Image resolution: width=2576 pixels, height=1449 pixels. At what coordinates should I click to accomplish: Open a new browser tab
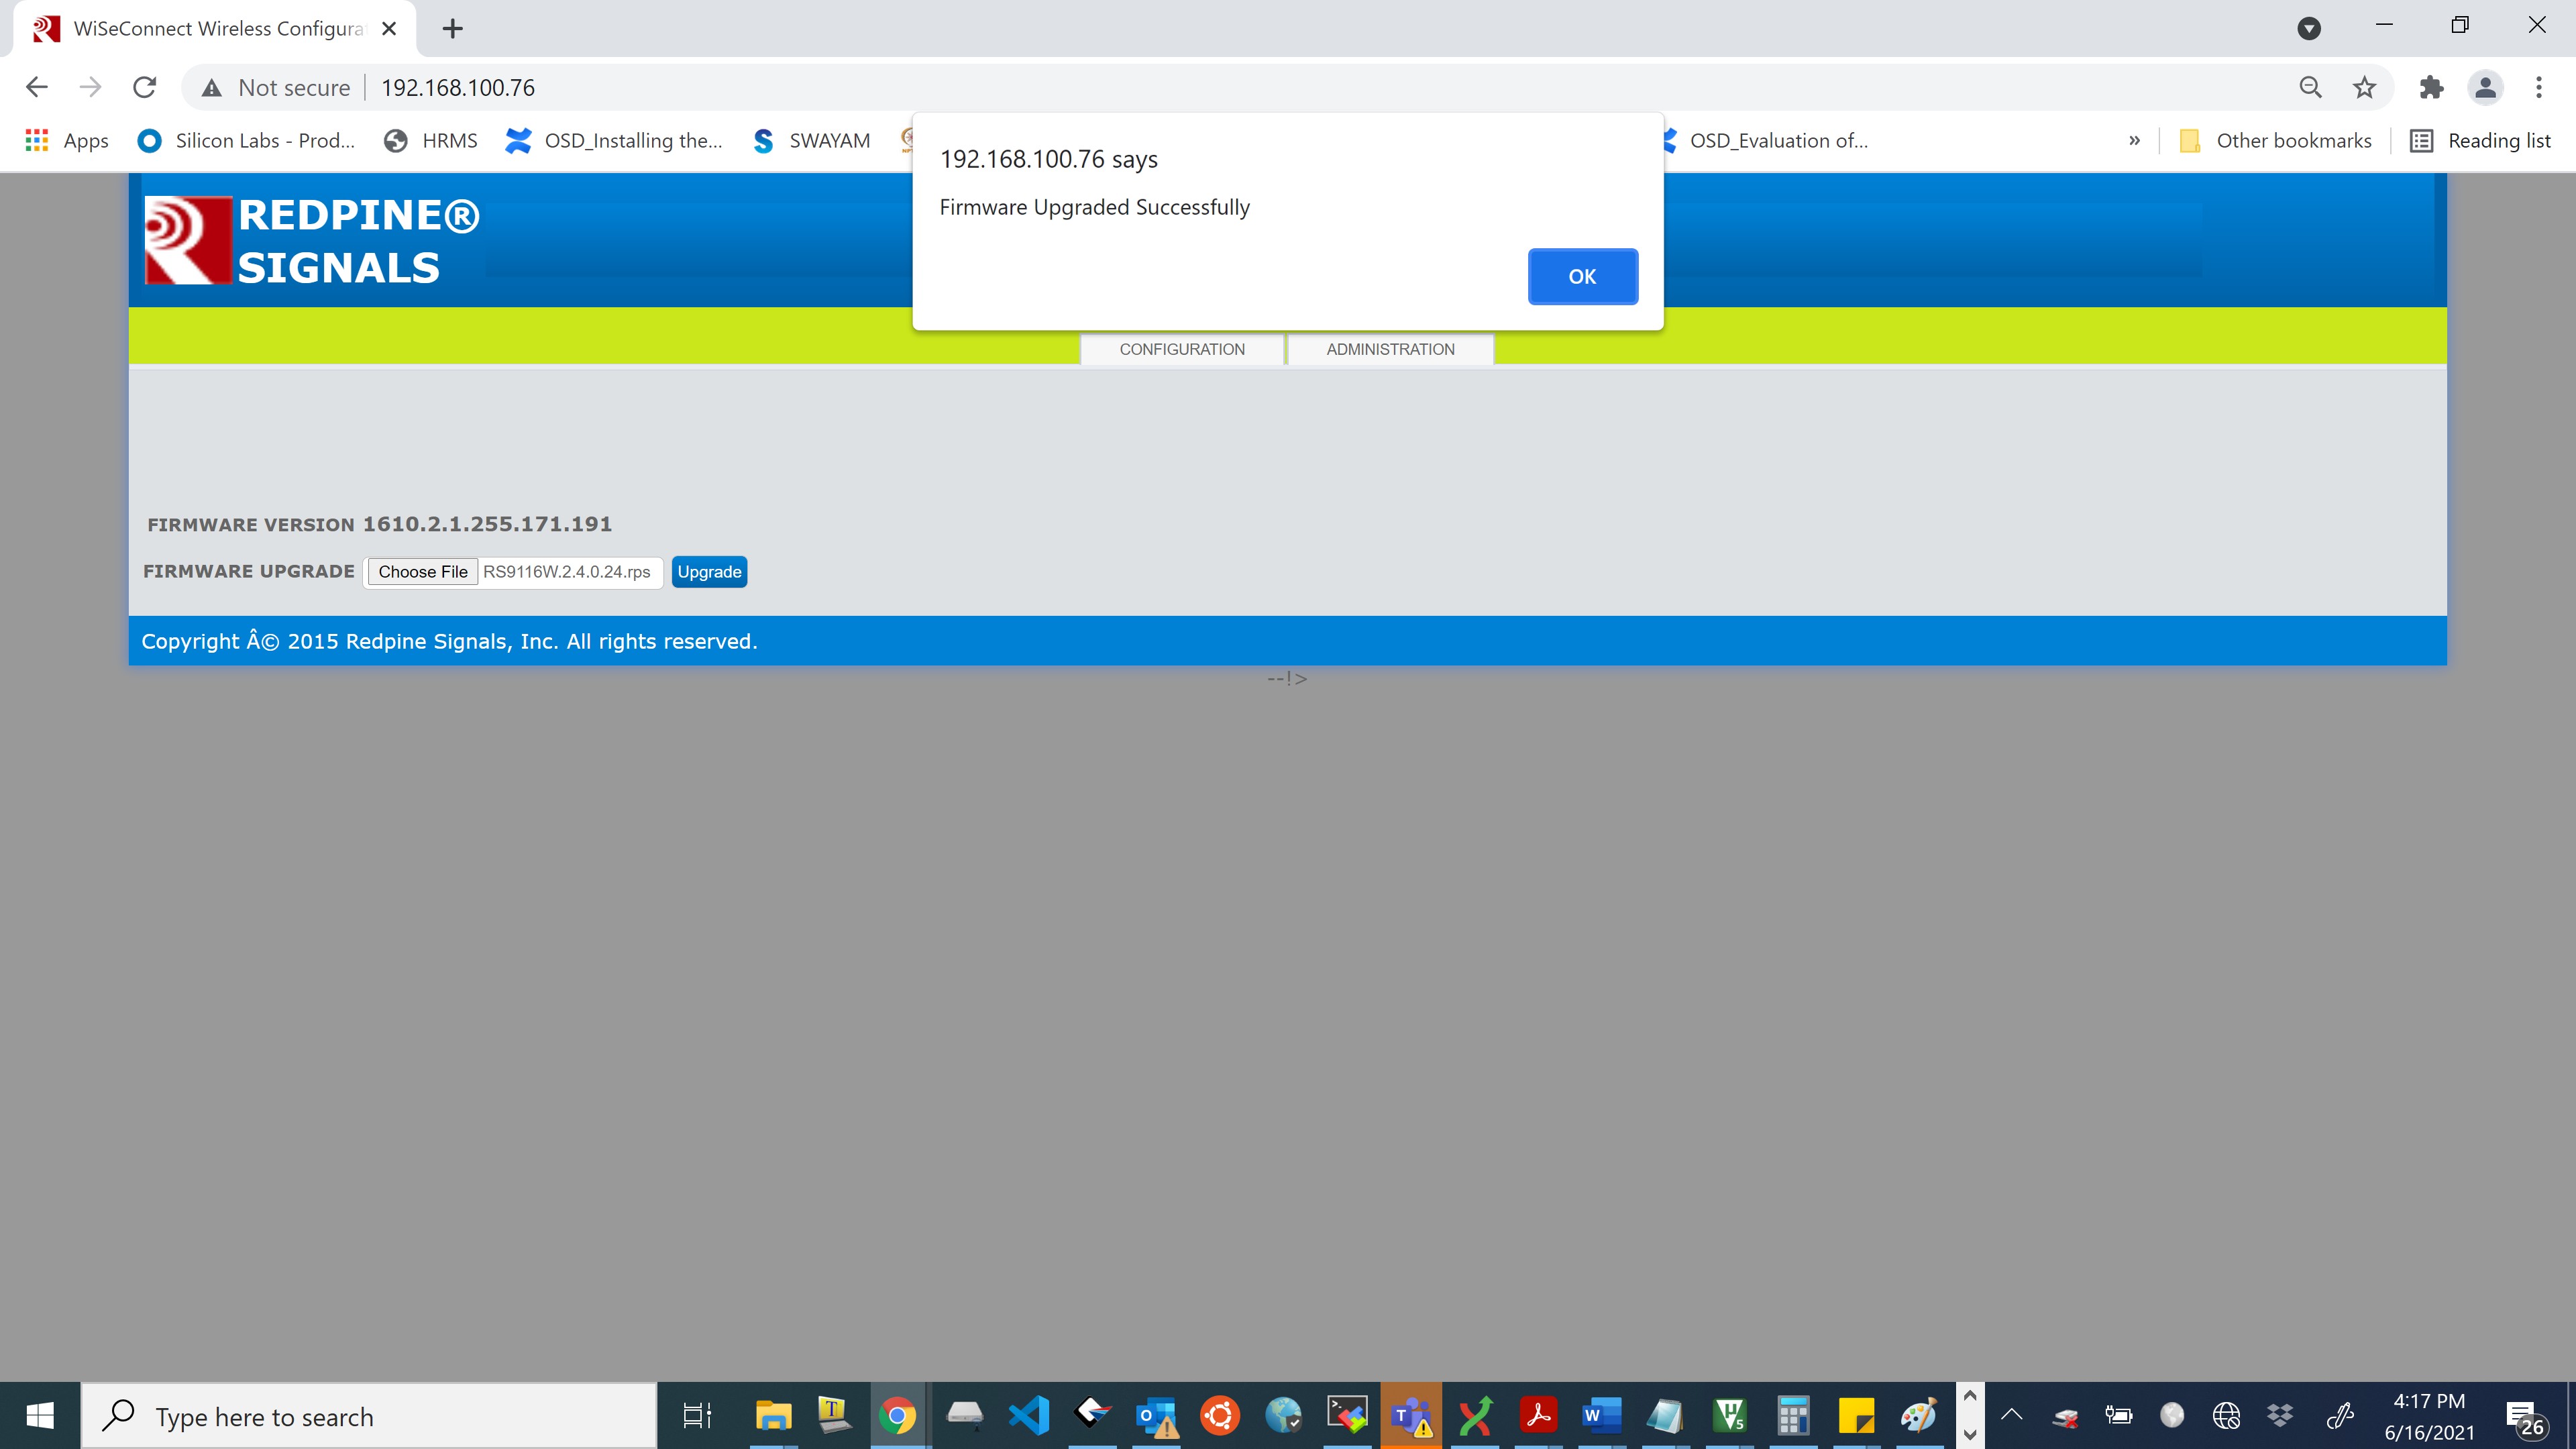452,29
